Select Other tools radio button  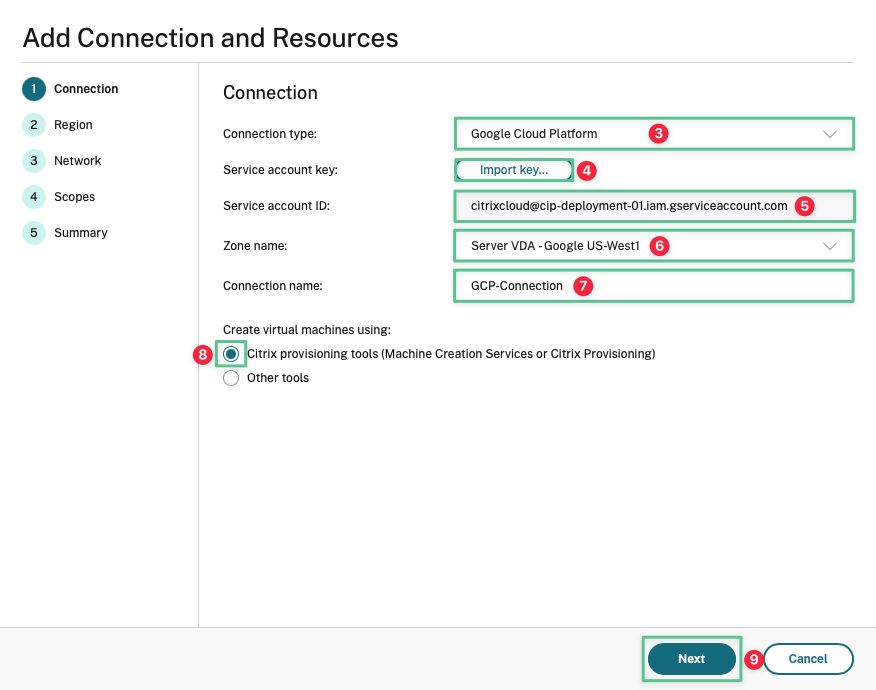pos(231,378)
